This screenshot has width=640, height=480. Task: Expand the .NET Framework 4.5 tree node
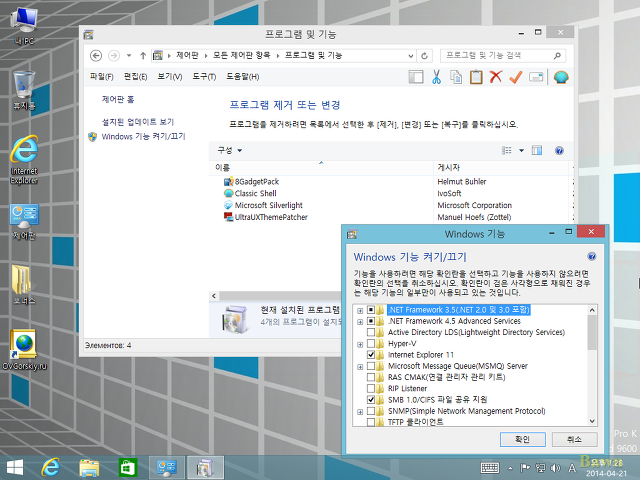coord(360,322)
